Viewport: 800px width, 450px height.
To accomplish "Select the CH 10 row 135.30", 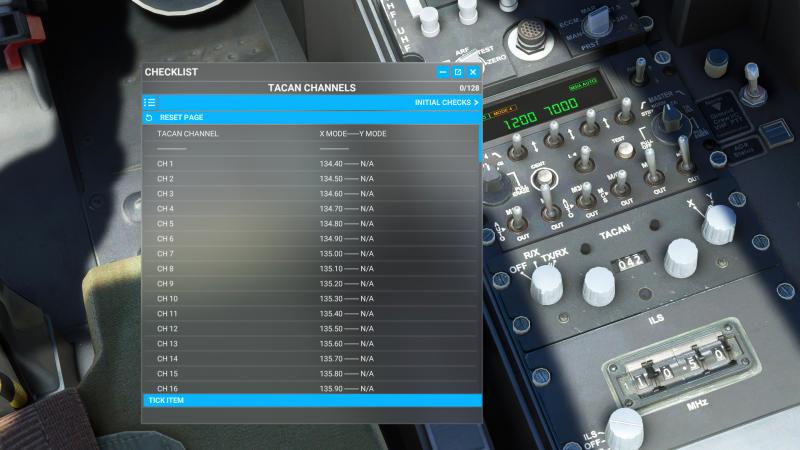I will (x=310, y=298).
